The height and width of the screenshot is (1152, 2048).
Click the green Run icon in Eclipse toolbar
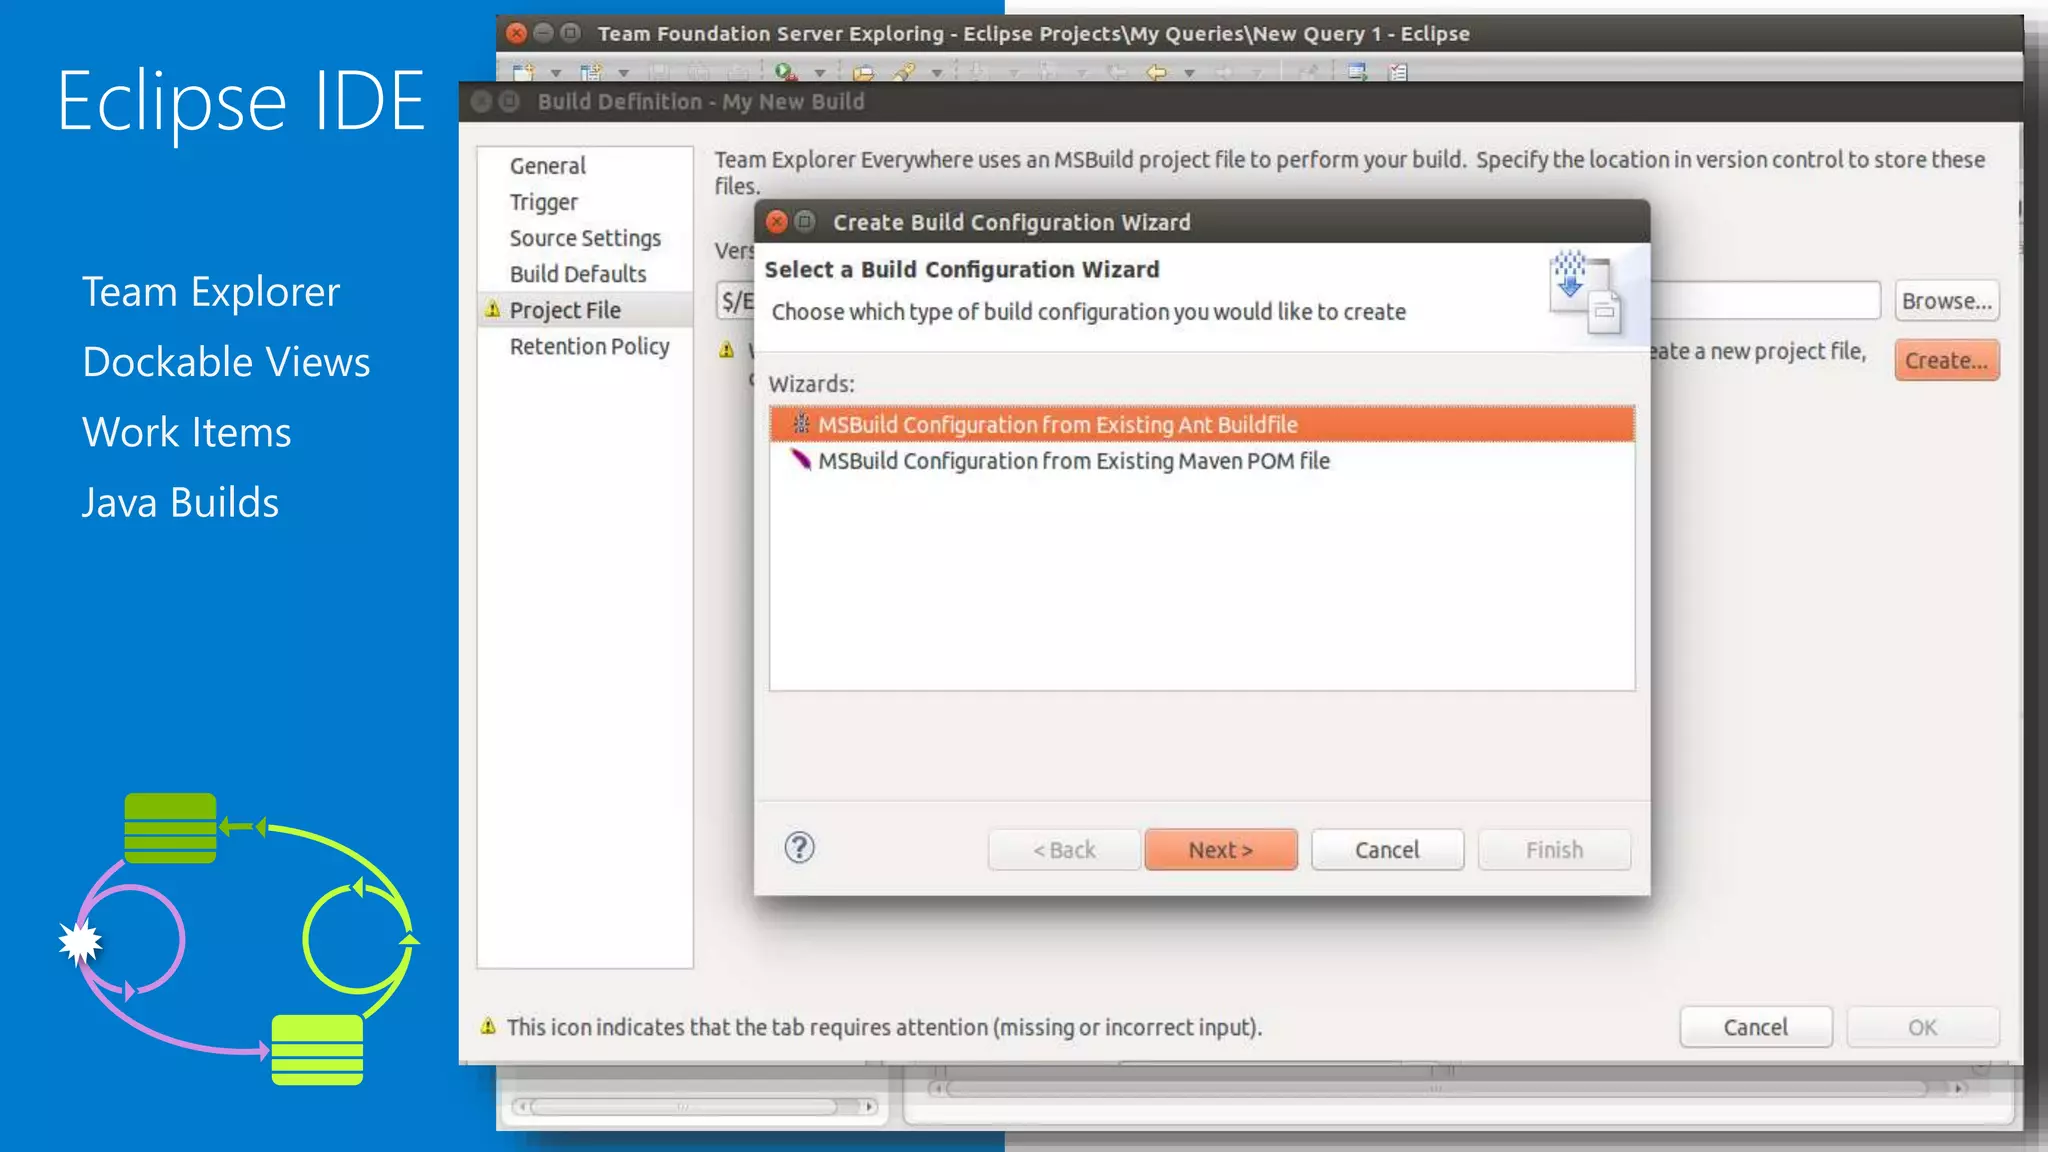pos(785,72)
